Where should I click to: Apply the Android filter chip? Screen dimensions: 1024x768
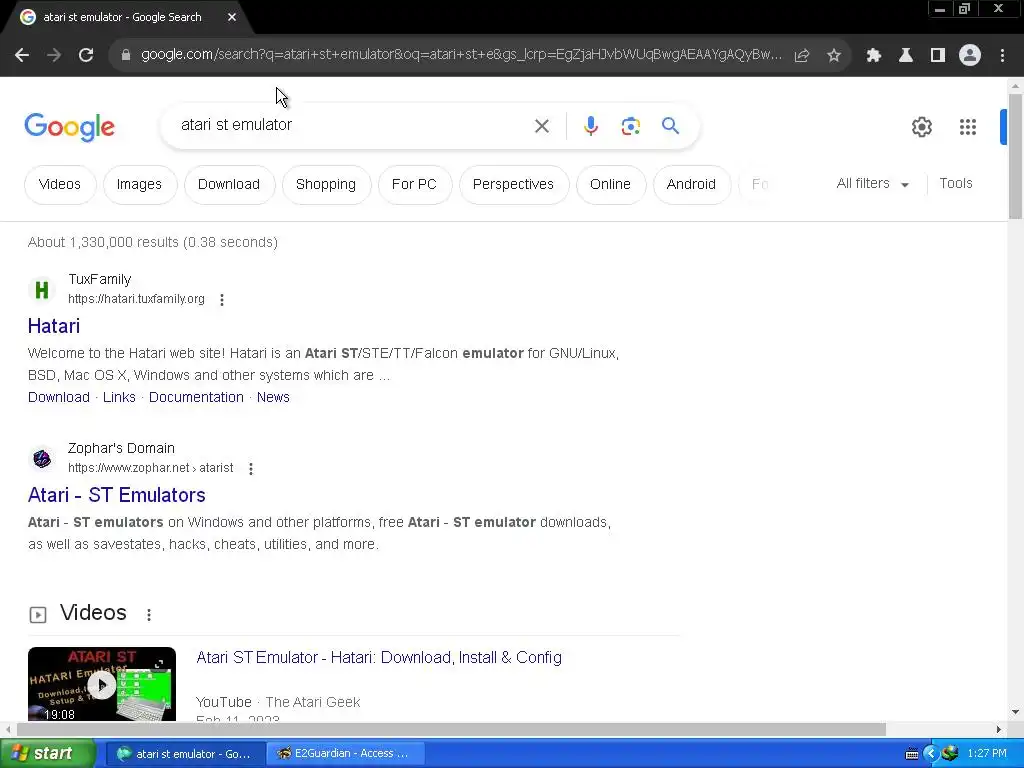click(x=691, y=185)
